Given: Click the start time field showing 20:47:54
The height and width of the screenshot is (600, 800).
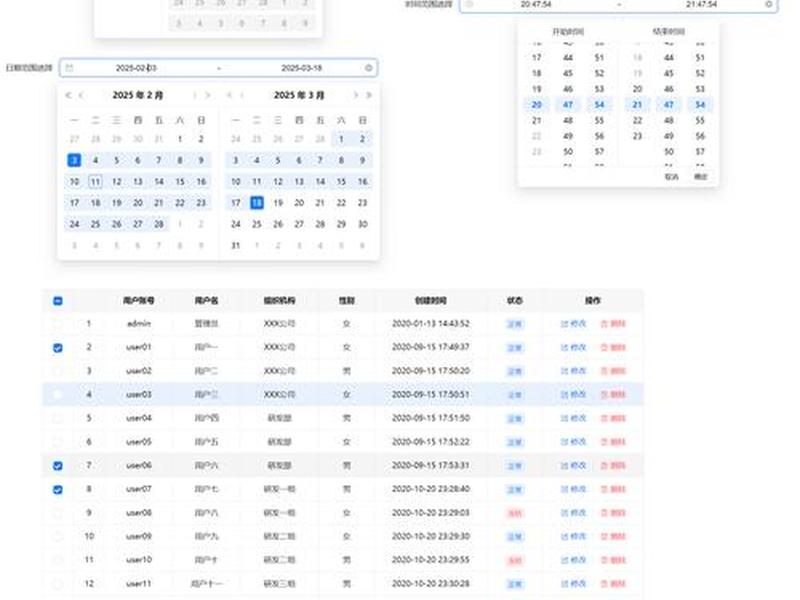Looking at the screenshot, I should click(536, 4).
